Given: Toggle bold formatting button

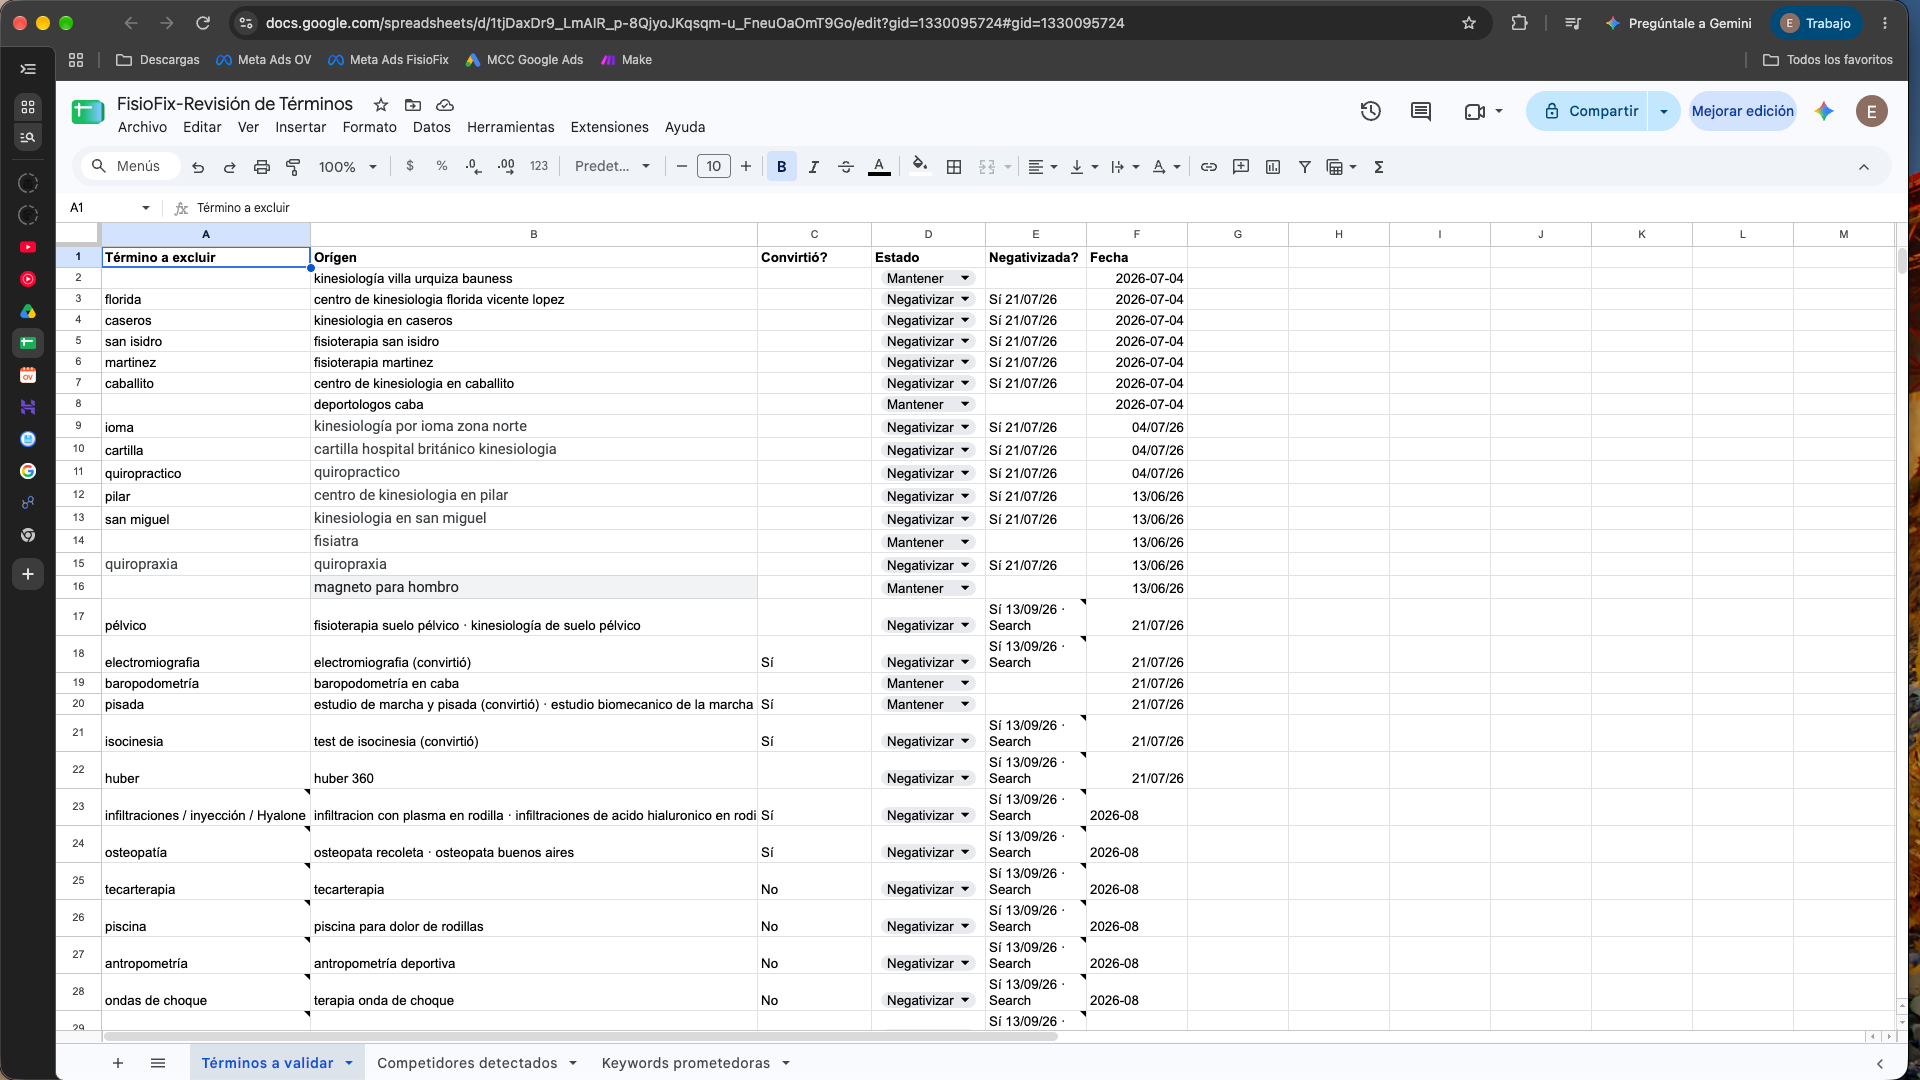Looking at the screenshot, I should 781,167.
